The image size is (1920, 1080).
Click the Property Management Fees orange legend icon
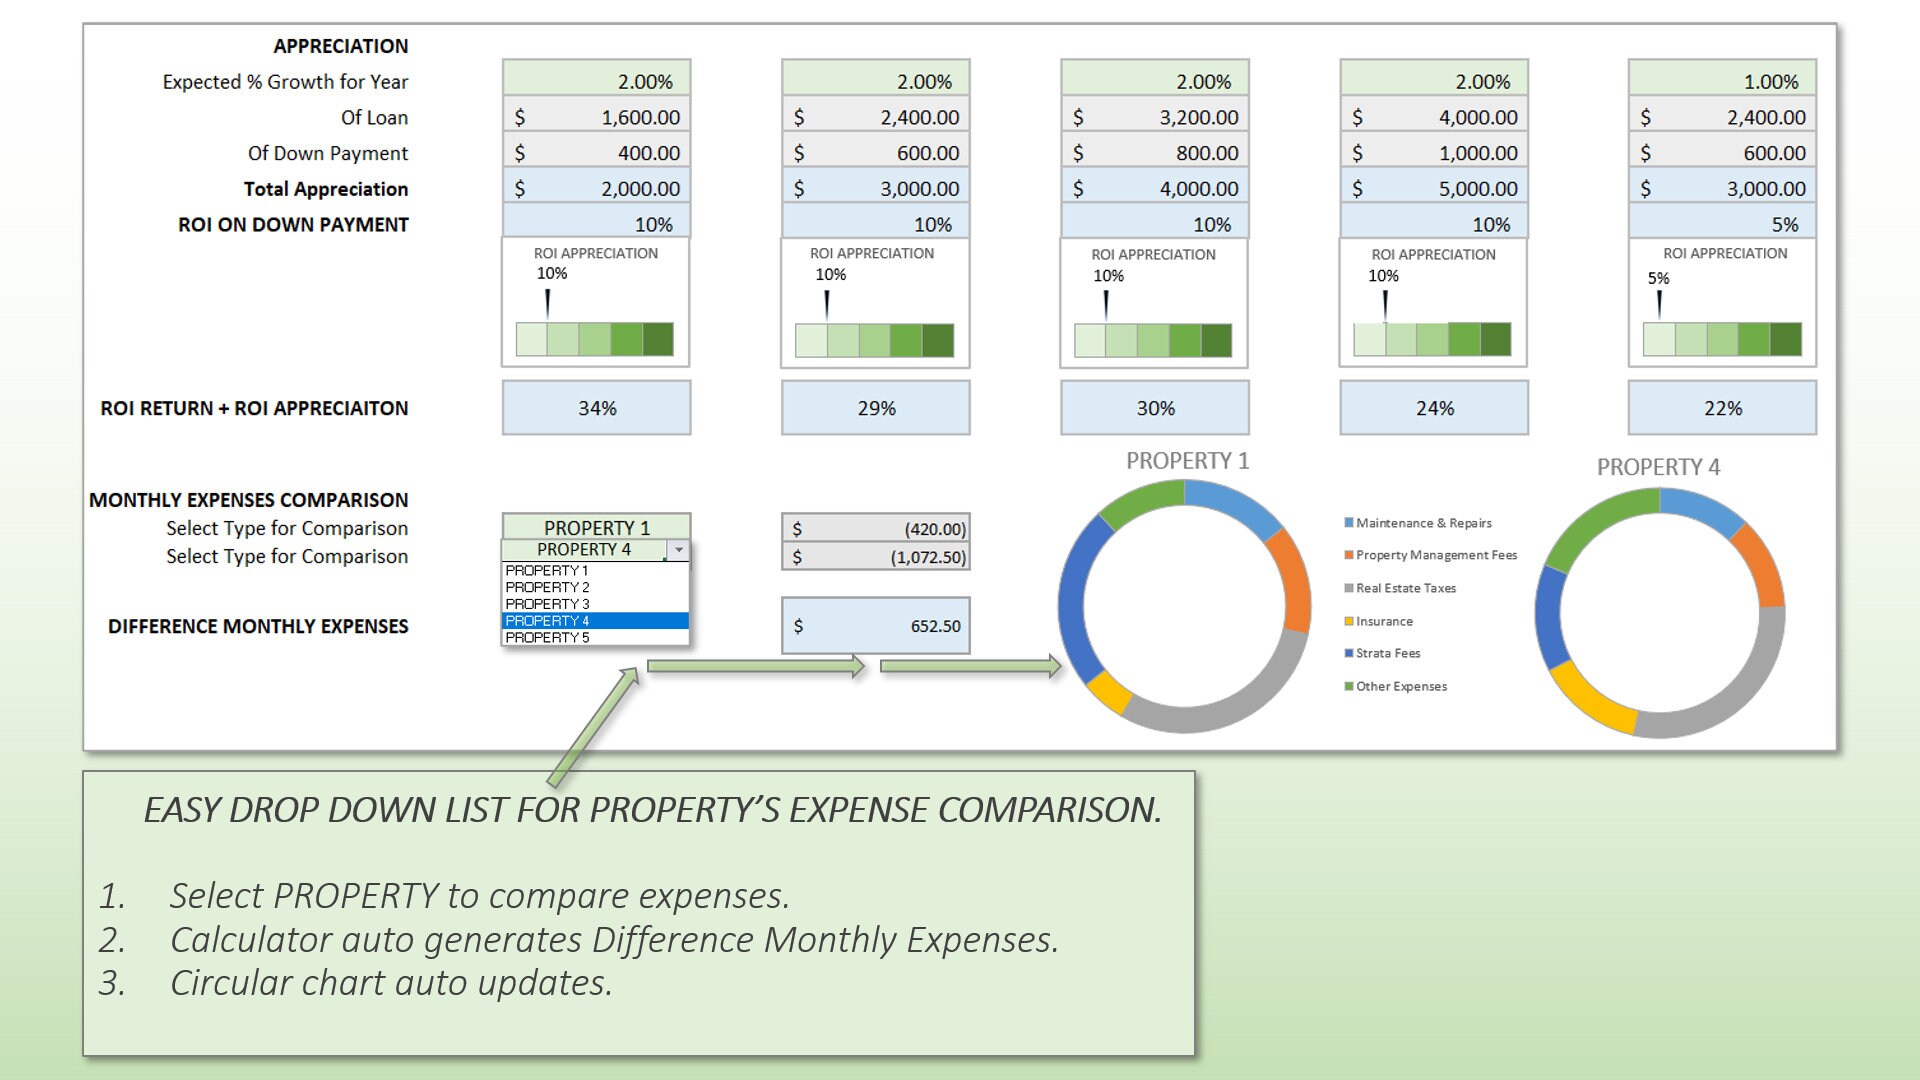point(1348,555)
